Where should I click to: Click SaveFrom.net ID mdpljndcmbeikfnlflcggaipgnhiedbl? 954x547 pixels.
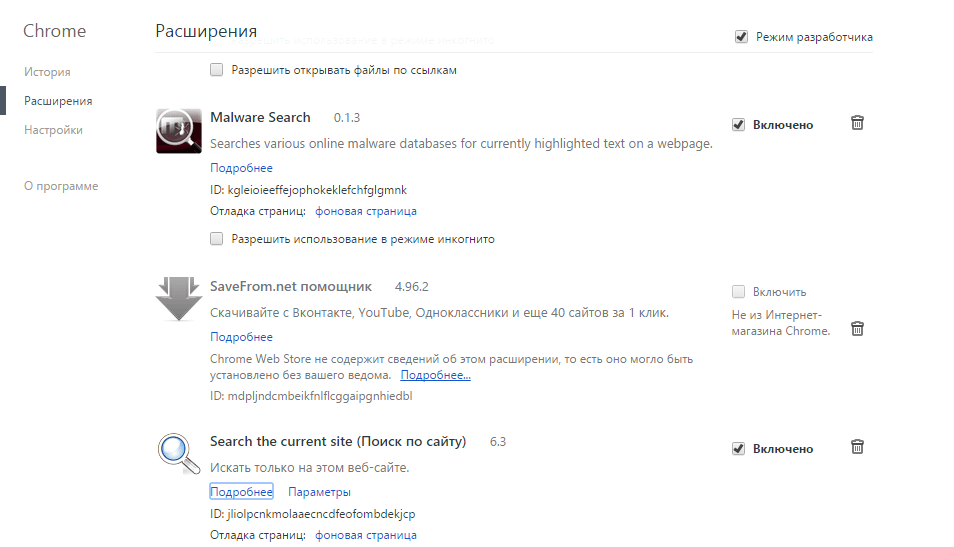tap(311, 396)
